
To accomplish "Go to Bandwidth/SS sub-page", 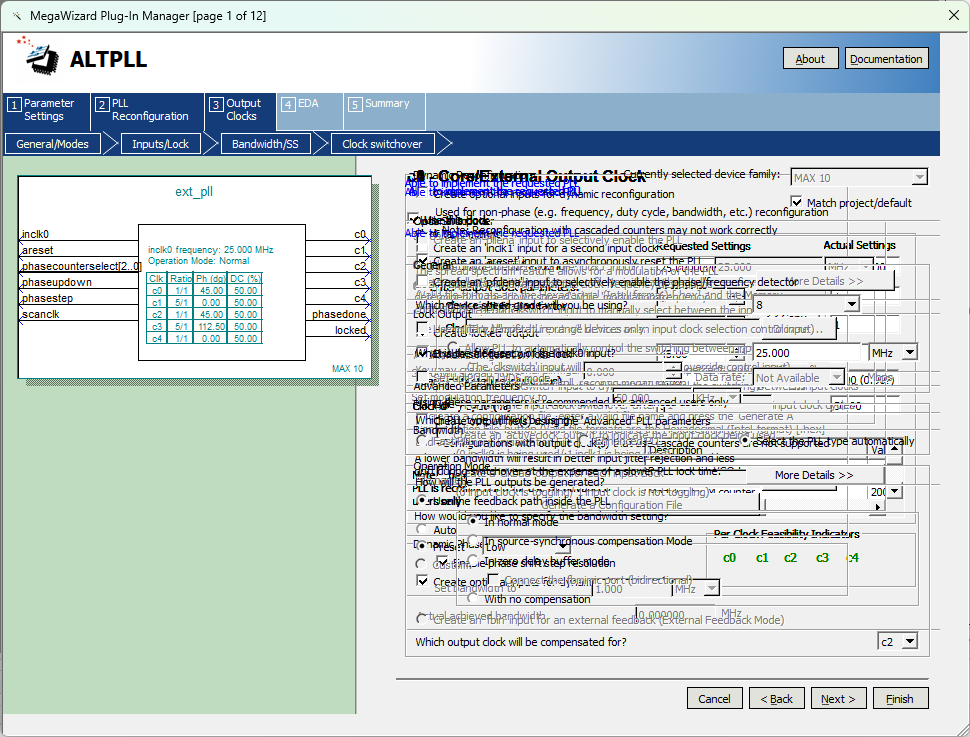I will (x=265, y=144).
